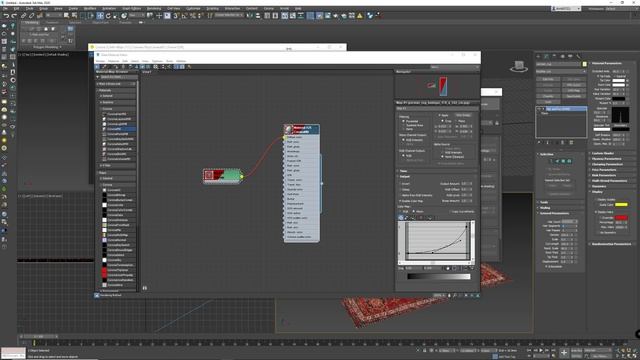Viewport: 640px width, 360px height.
Task: Click the Redo arrow in main toolbar
Action: (x=14, y=16)
